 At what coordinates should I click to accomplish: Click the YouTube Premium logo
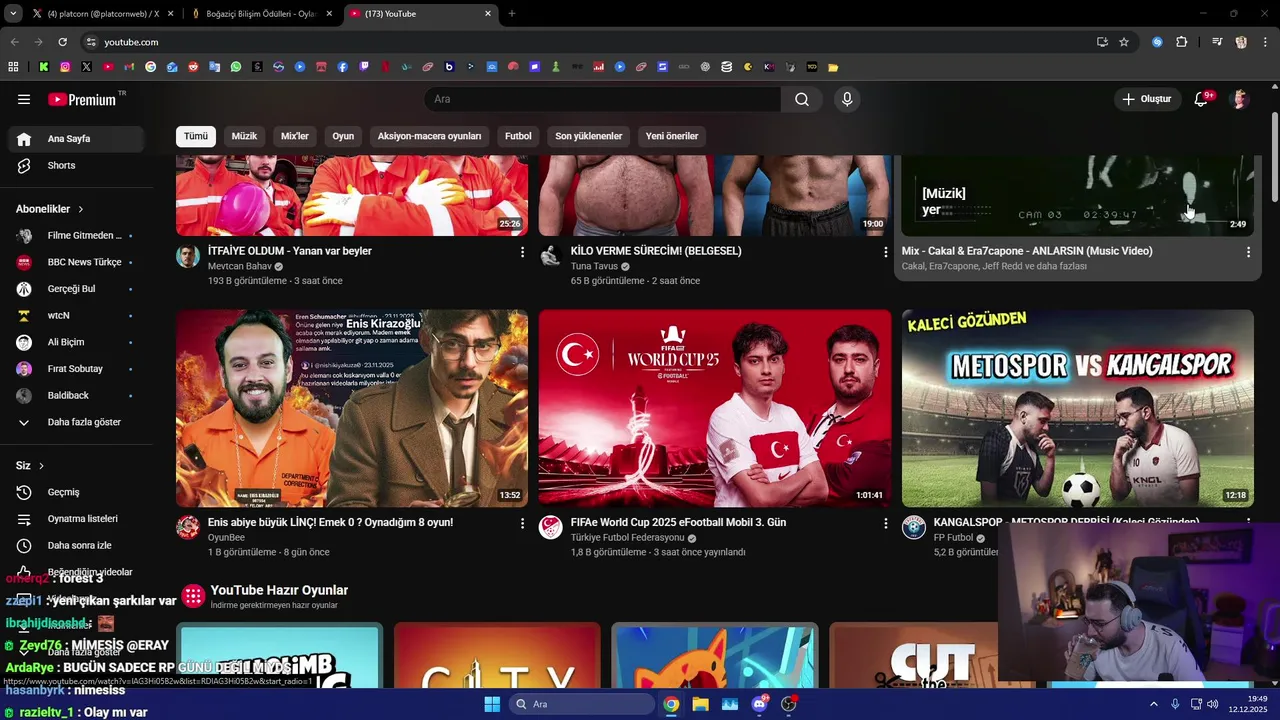click(x=82, y=99)
